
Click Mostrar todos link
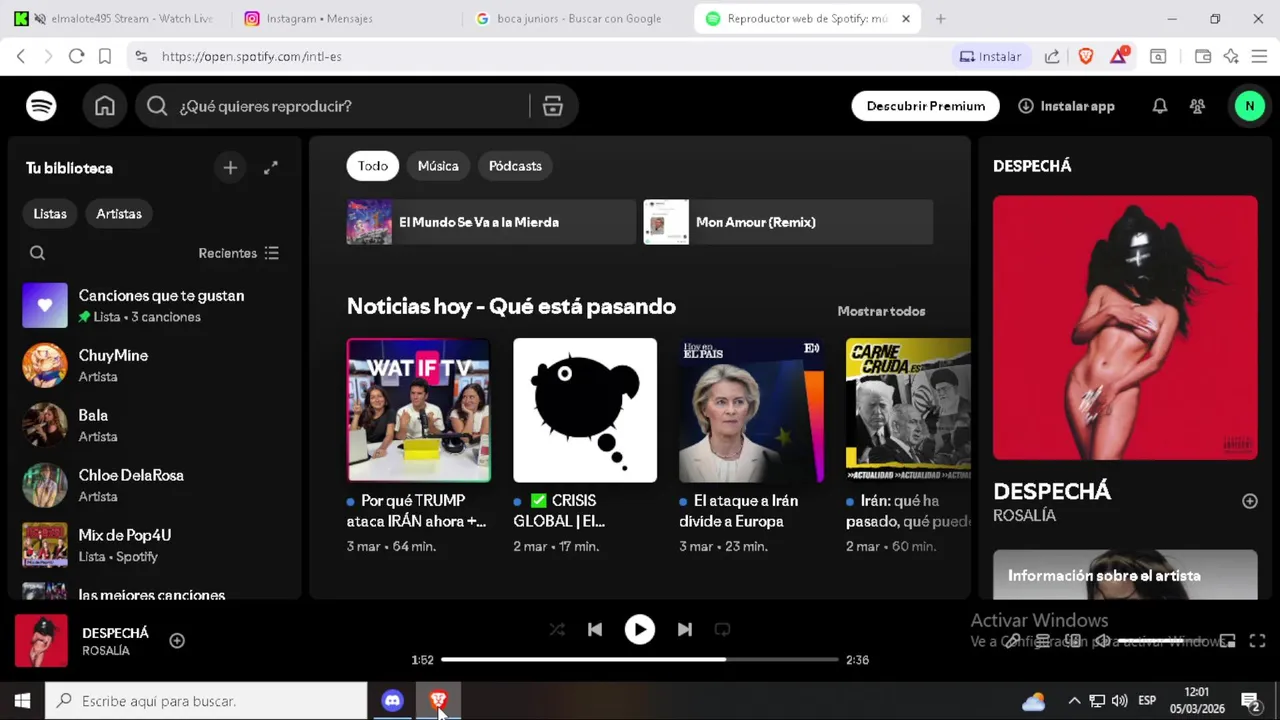point(881,311)
